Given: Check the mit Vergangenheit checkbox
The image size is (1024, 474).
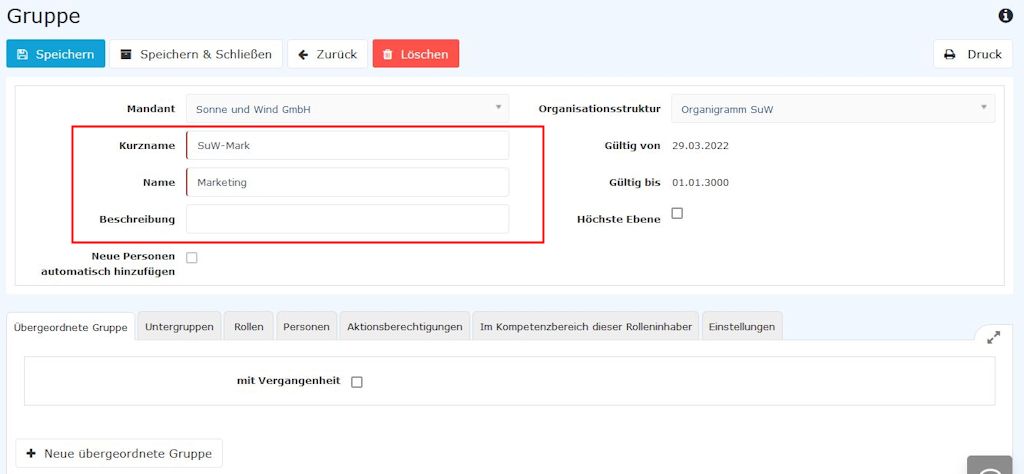Looking at the screenshot, I should coord(357,382).
